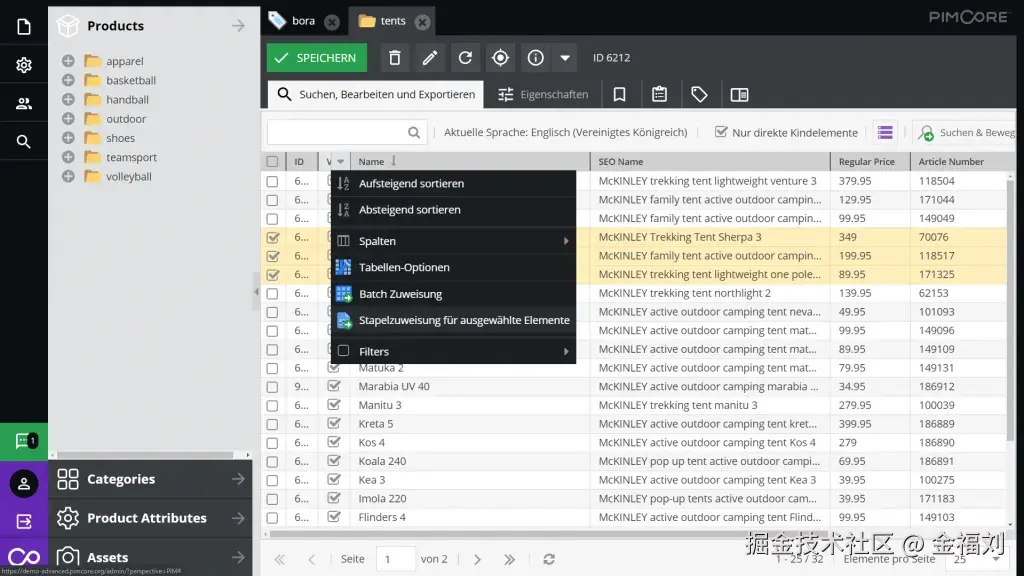
Task: Go to the first page arrow
Action: pyautogui.click(x=280, y=560)
